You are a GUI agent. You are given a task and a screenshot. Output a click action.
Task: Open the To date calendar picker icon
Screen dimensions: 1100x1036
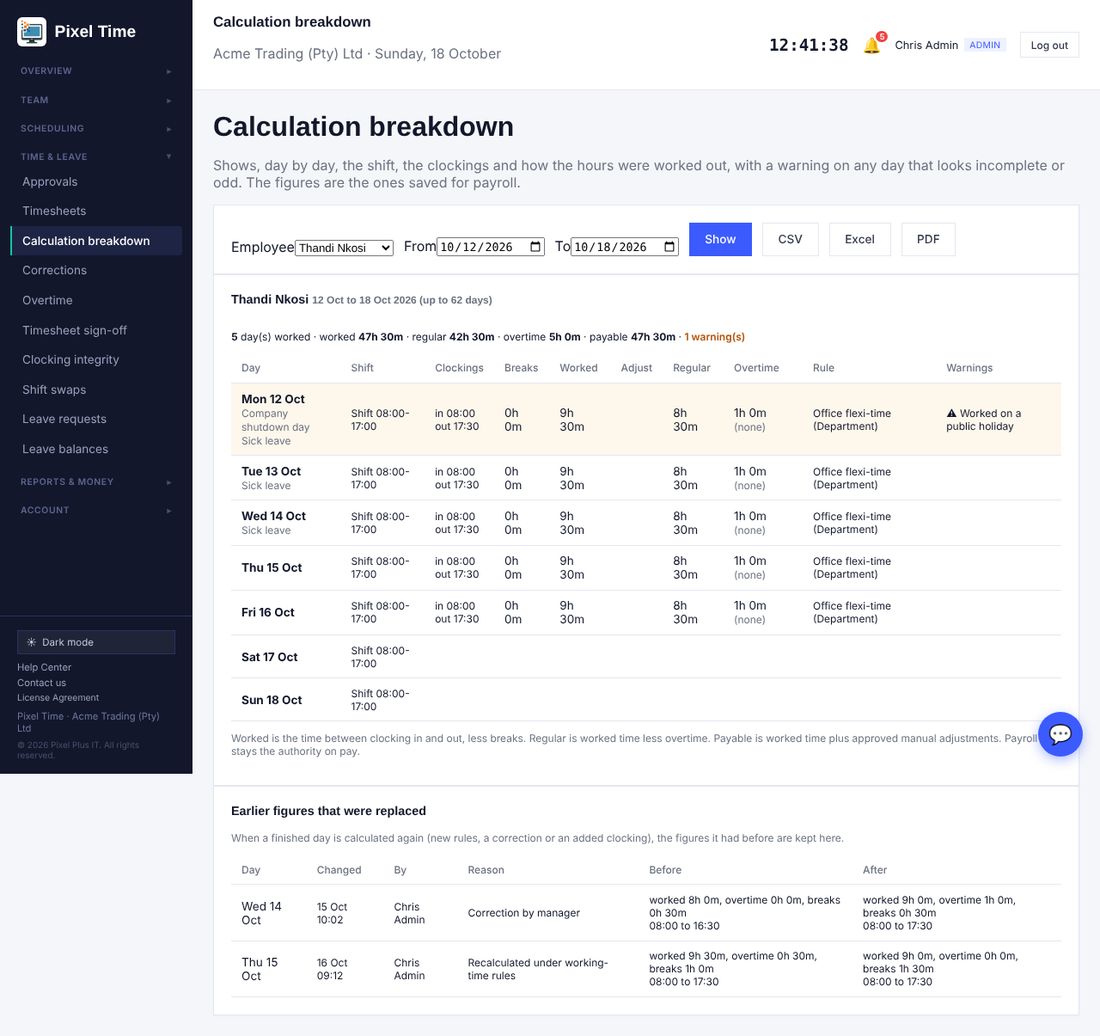tap(669, 247)
